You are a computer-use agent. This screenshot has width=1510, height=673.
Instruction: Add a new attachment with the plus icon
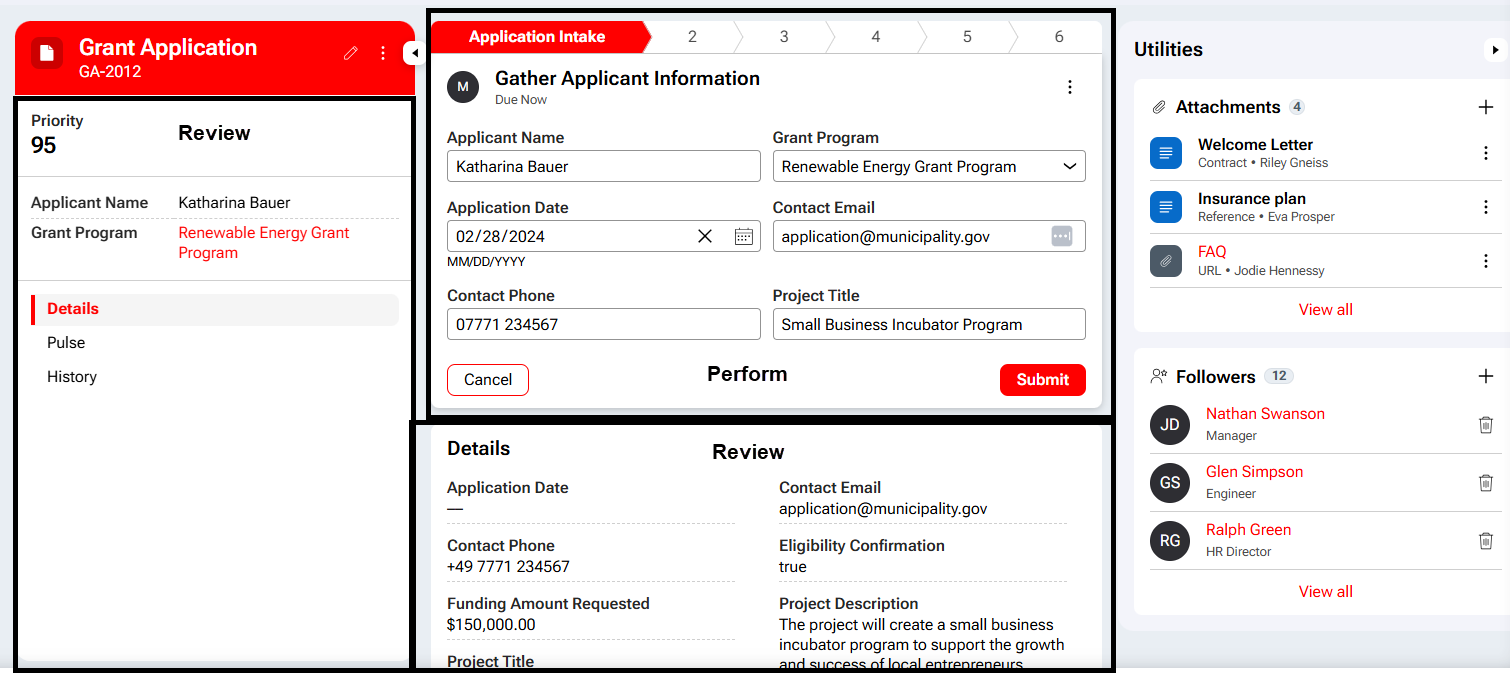click(x=1485, y=107)
